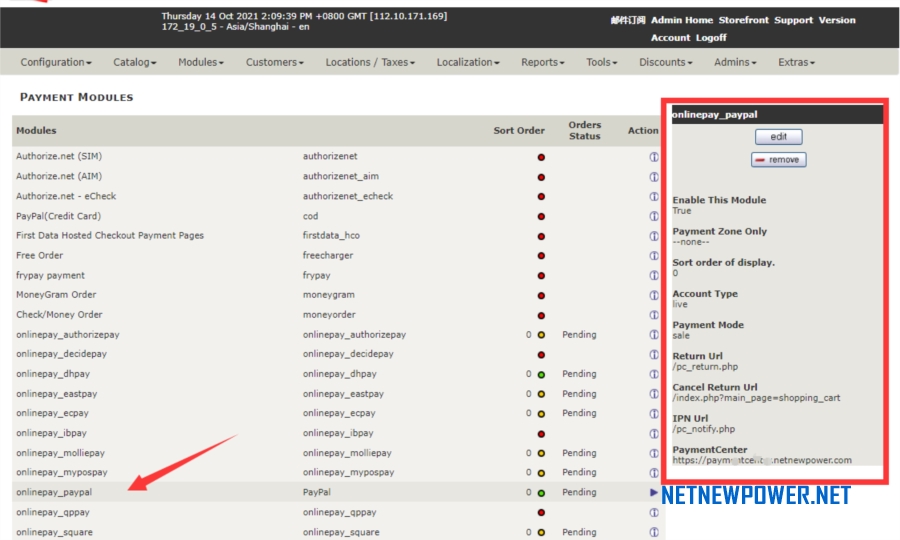Viewport: 900px width, 540px height.
Task: Open the Version link
Action: pos(837,20)
